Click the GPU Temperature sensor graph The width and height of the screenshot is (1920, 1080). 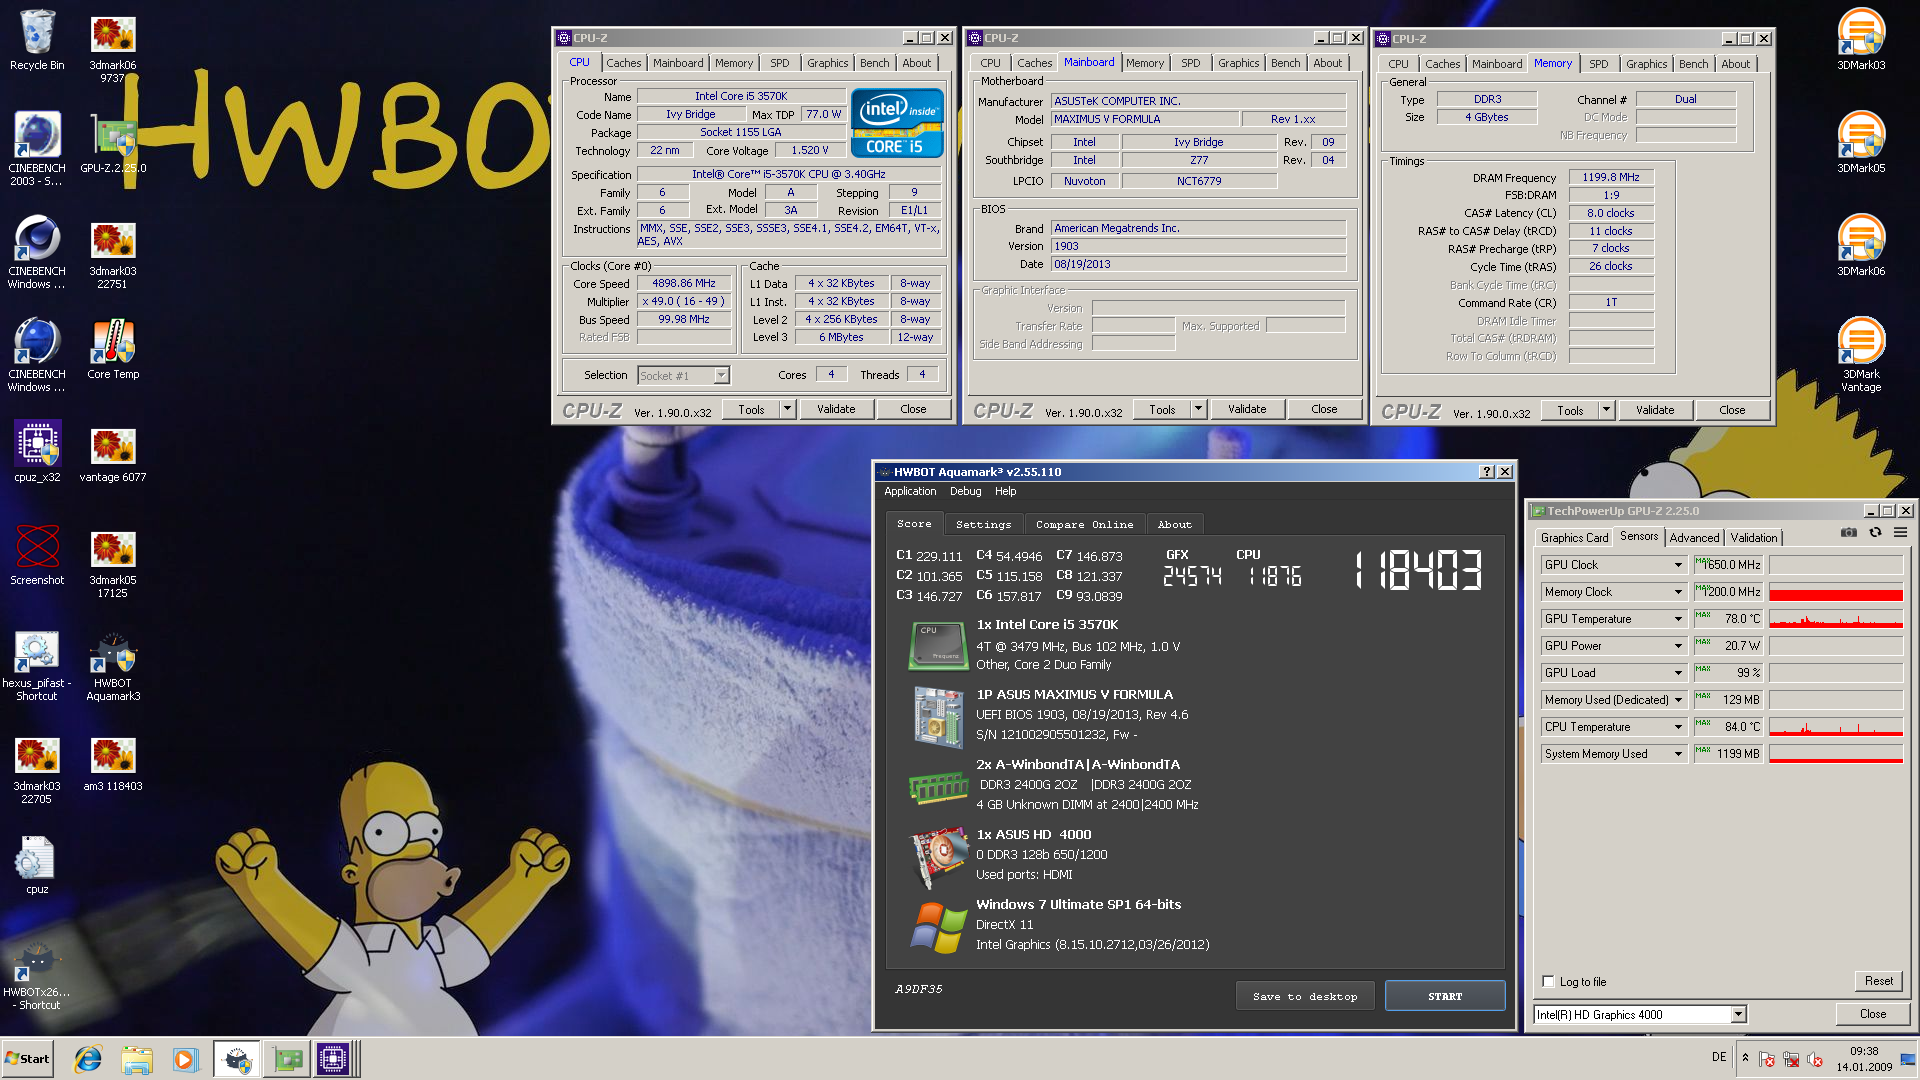[x=1836, y=619]
